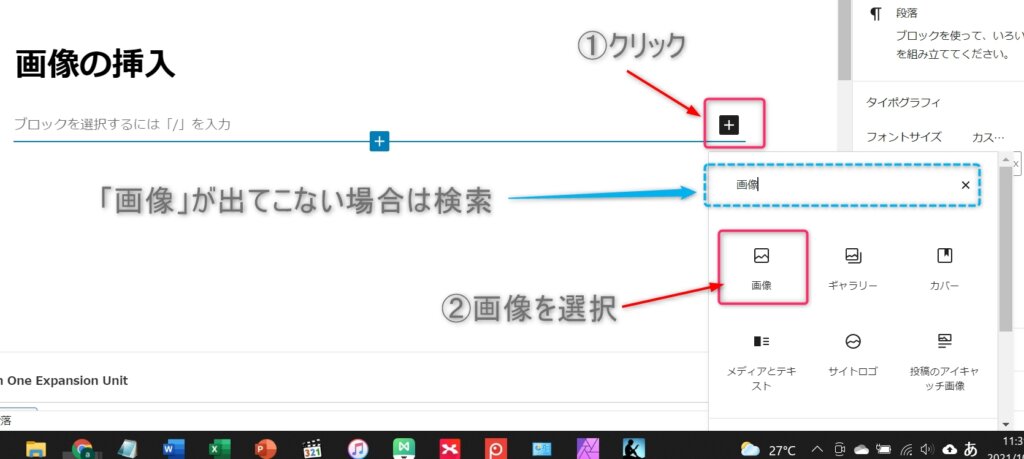Open Google Chrome from the taskbar

point(82,449)
